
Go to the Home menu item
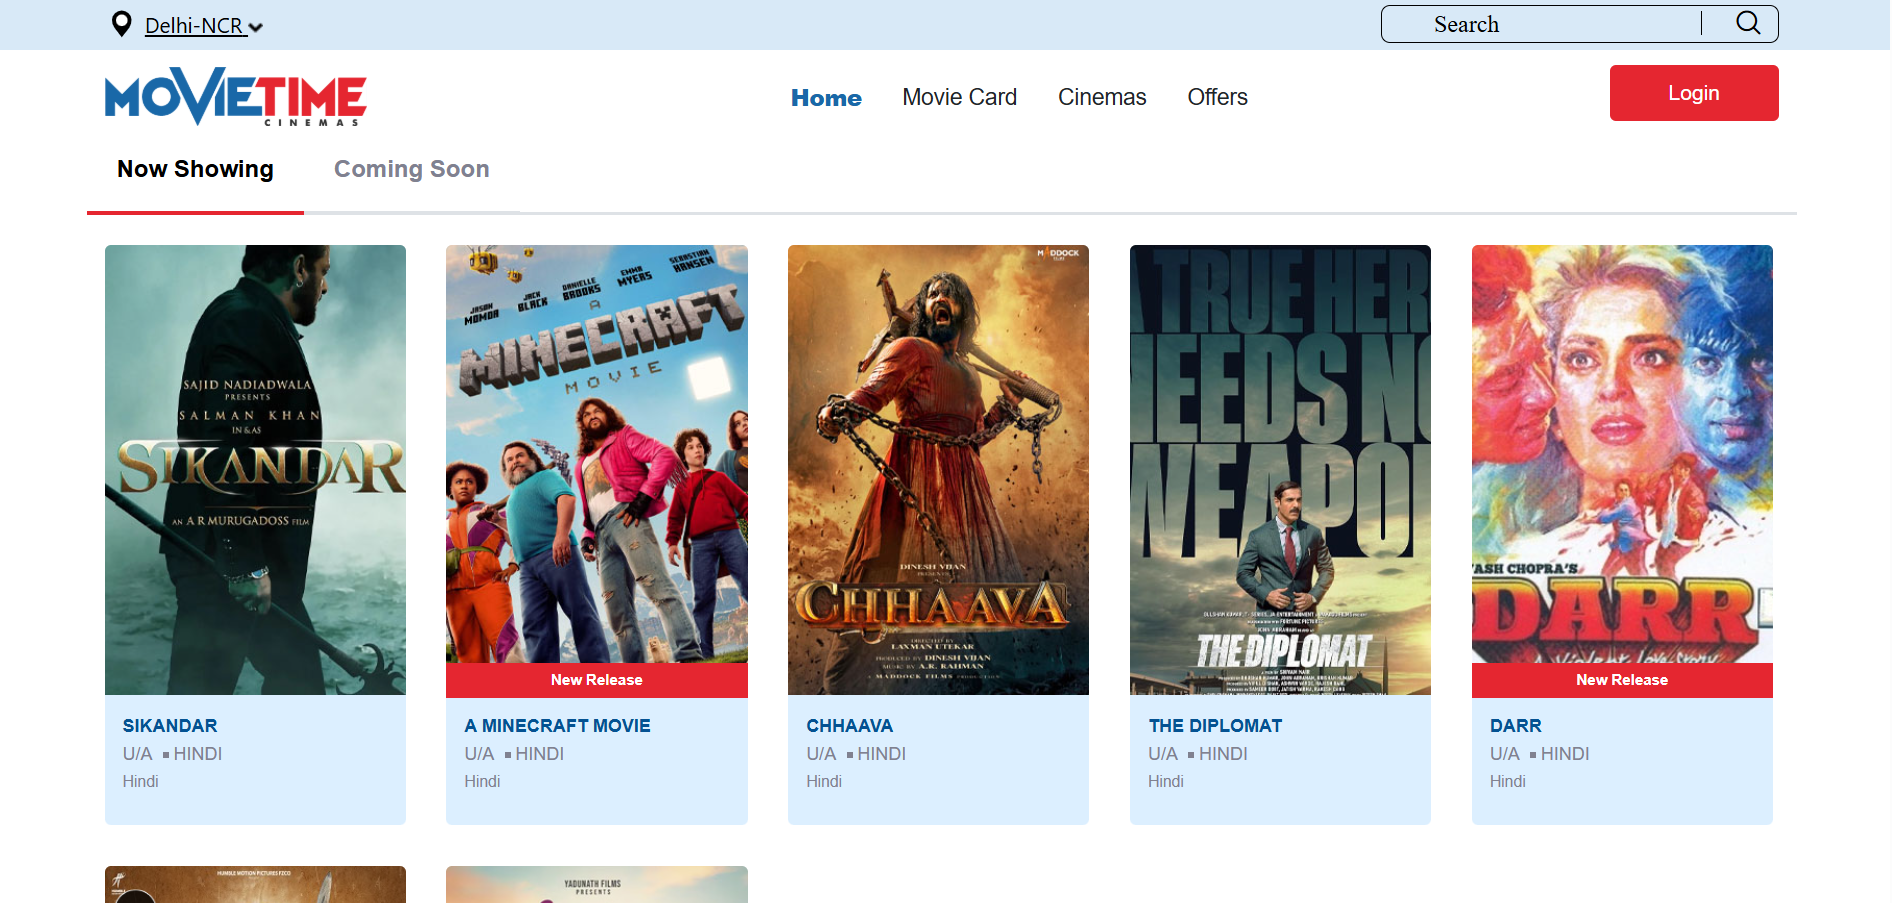(826, 97)
